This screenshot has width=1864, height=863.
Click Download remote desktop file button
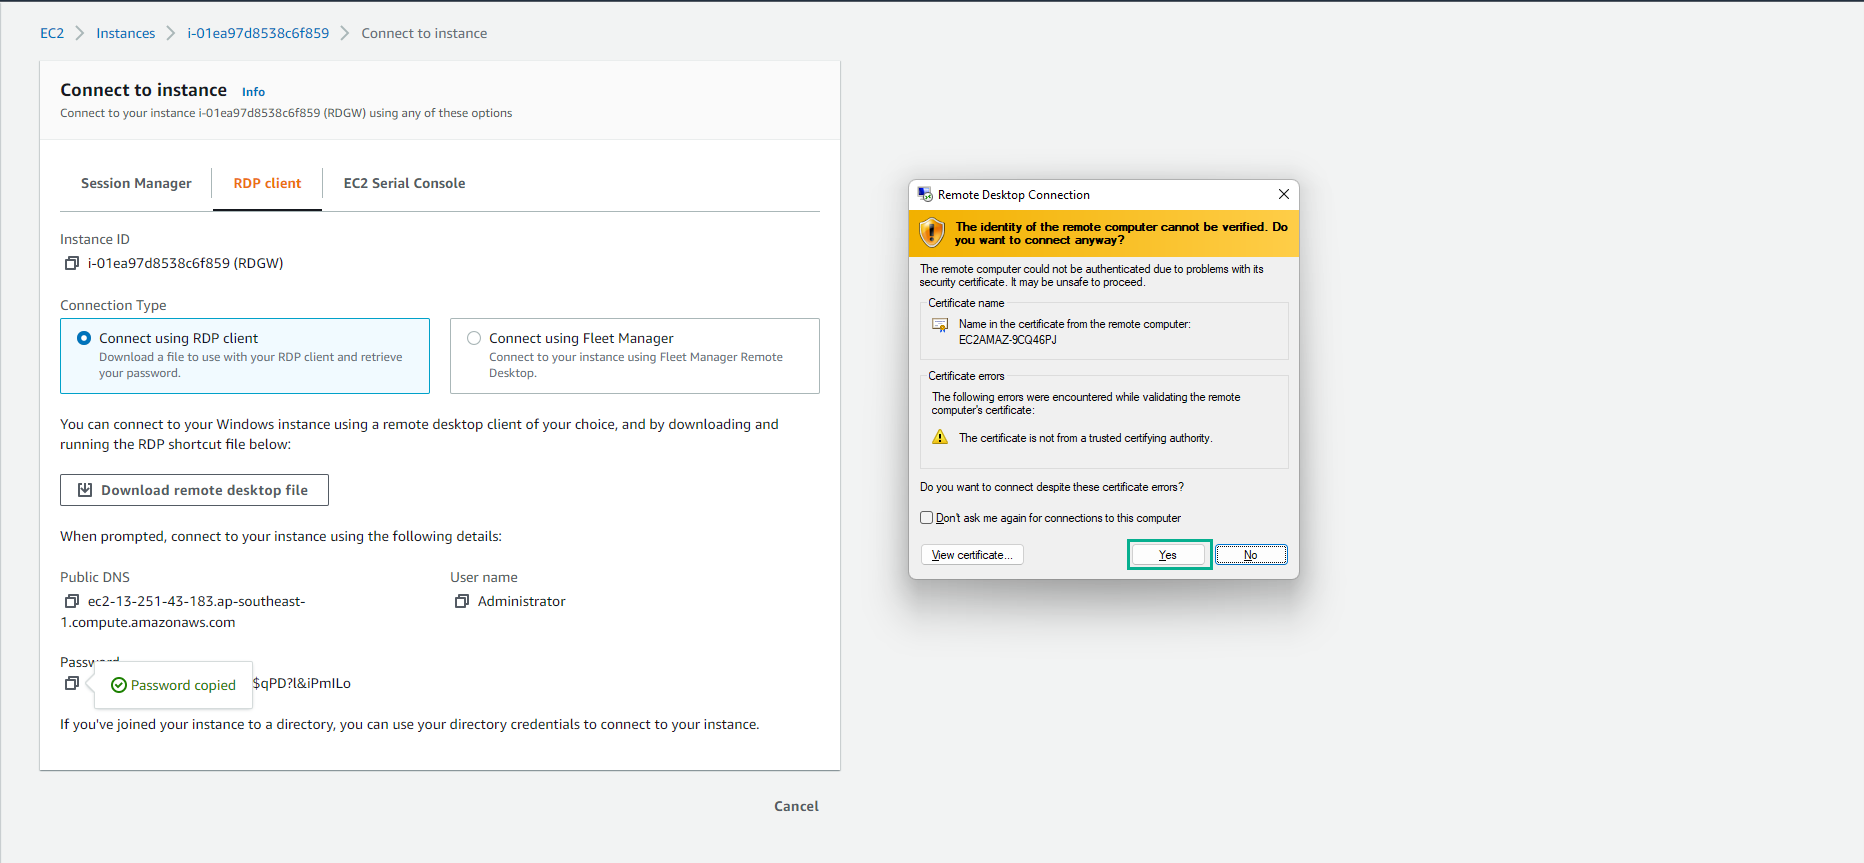pos(194,490)
